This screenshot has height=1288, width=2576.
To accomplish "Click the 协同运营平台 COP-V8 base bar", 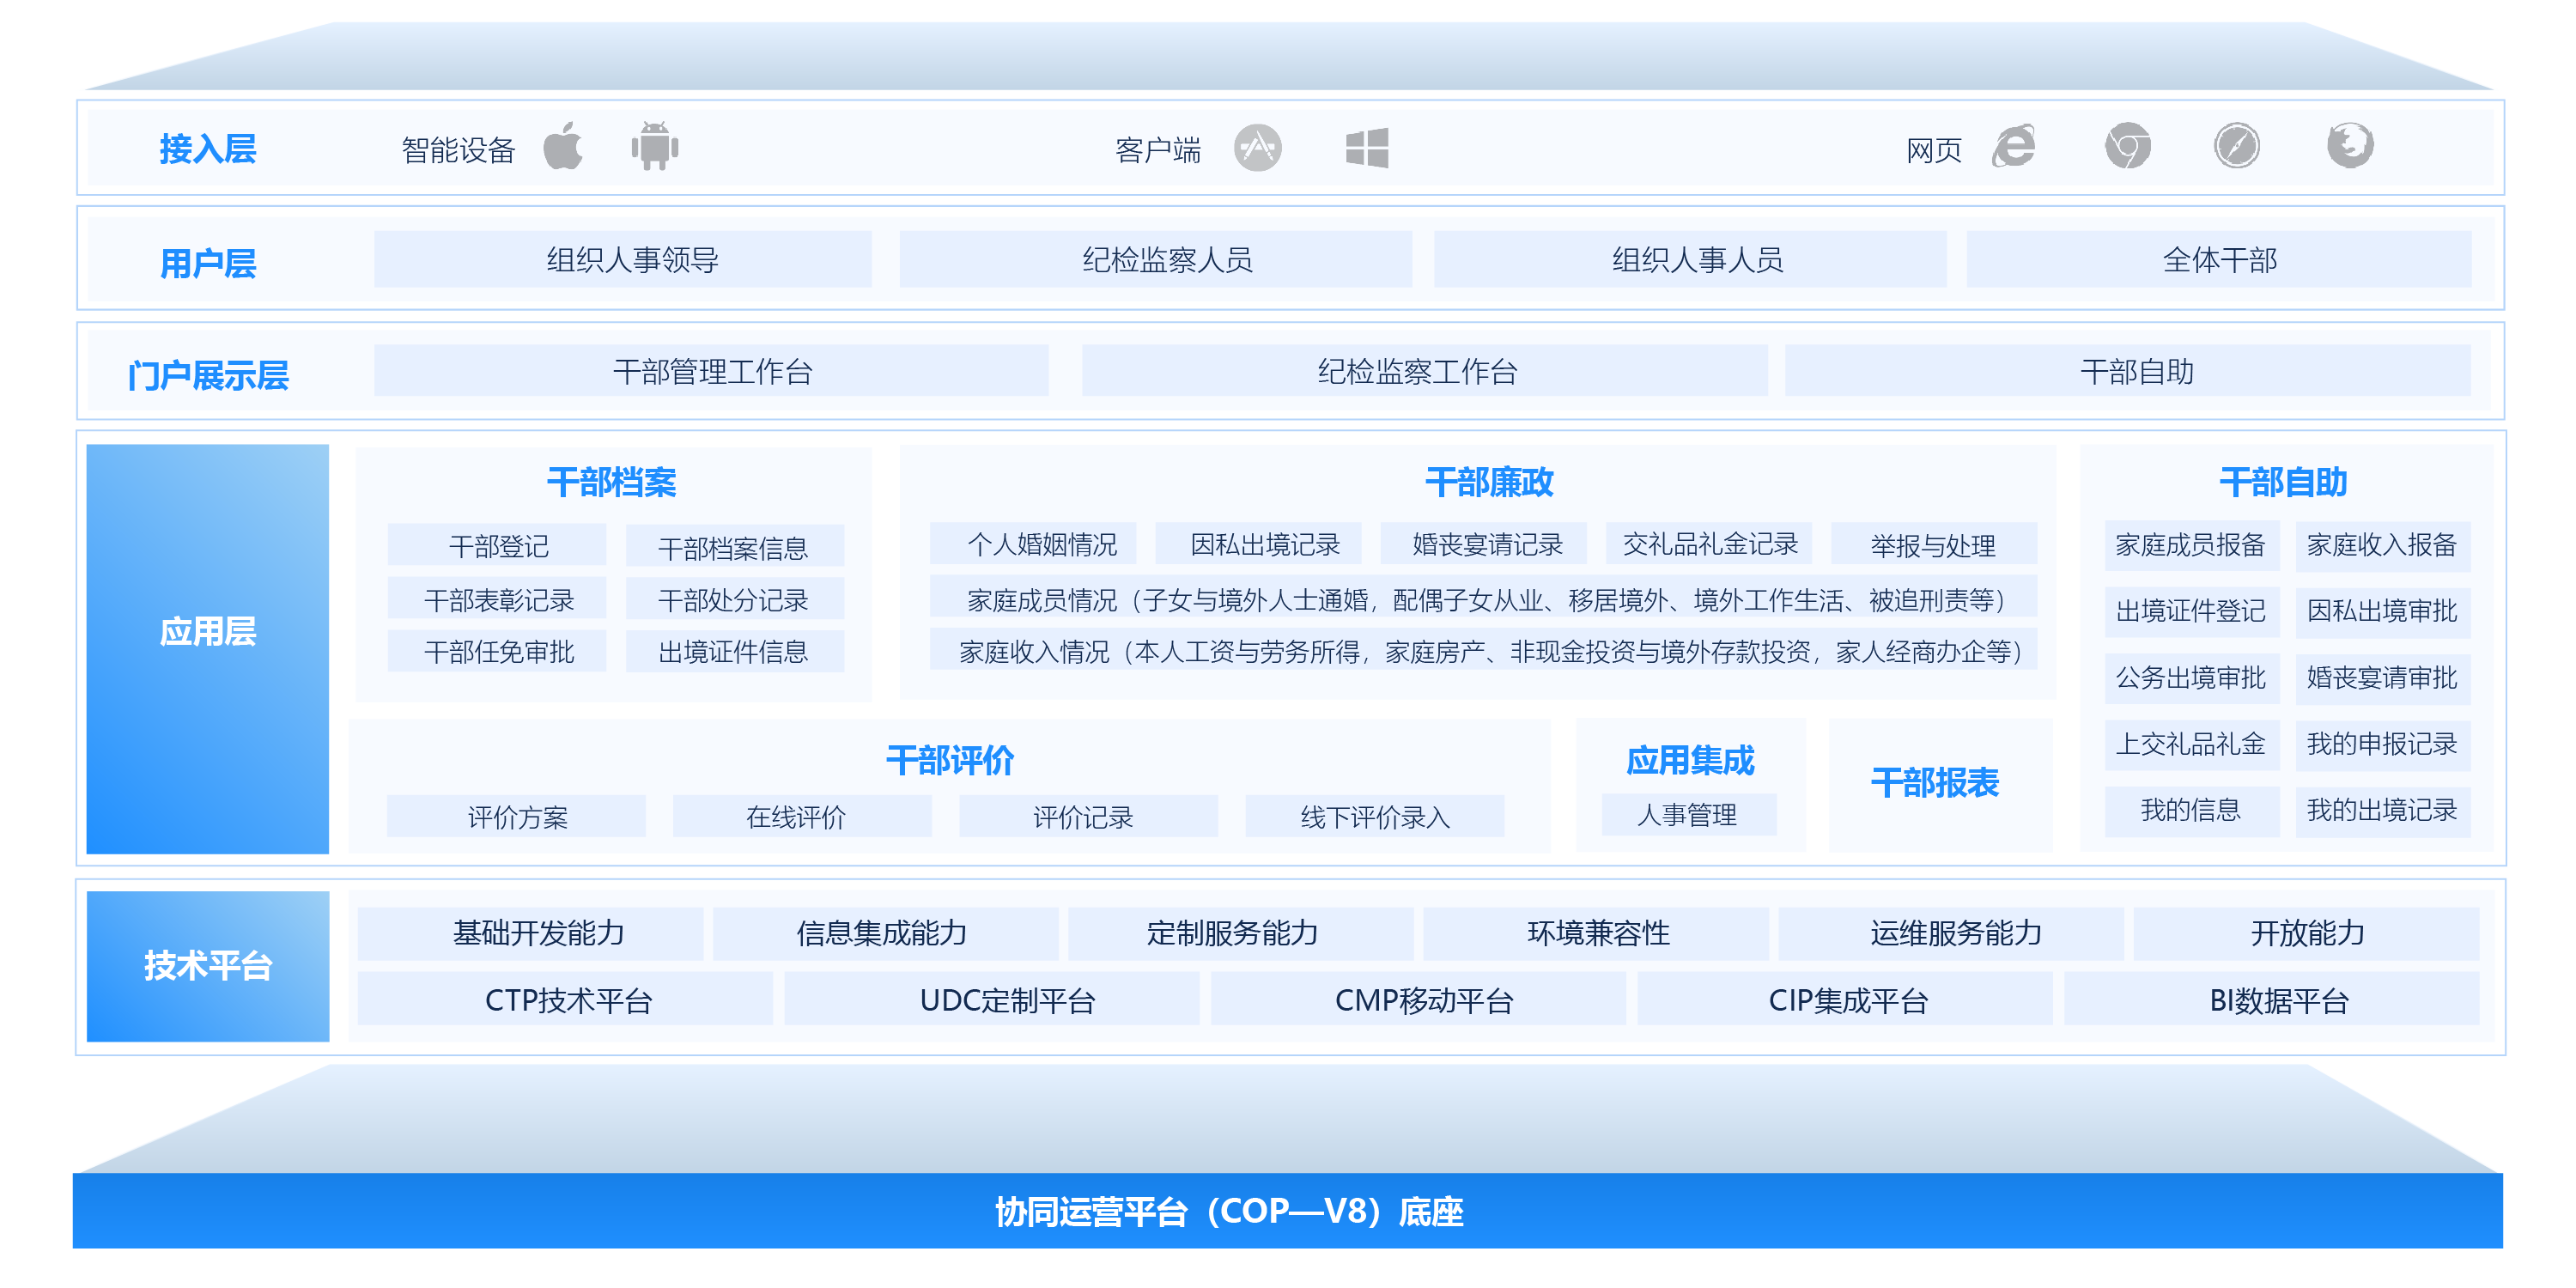I will click(x=1288, y=1211).
